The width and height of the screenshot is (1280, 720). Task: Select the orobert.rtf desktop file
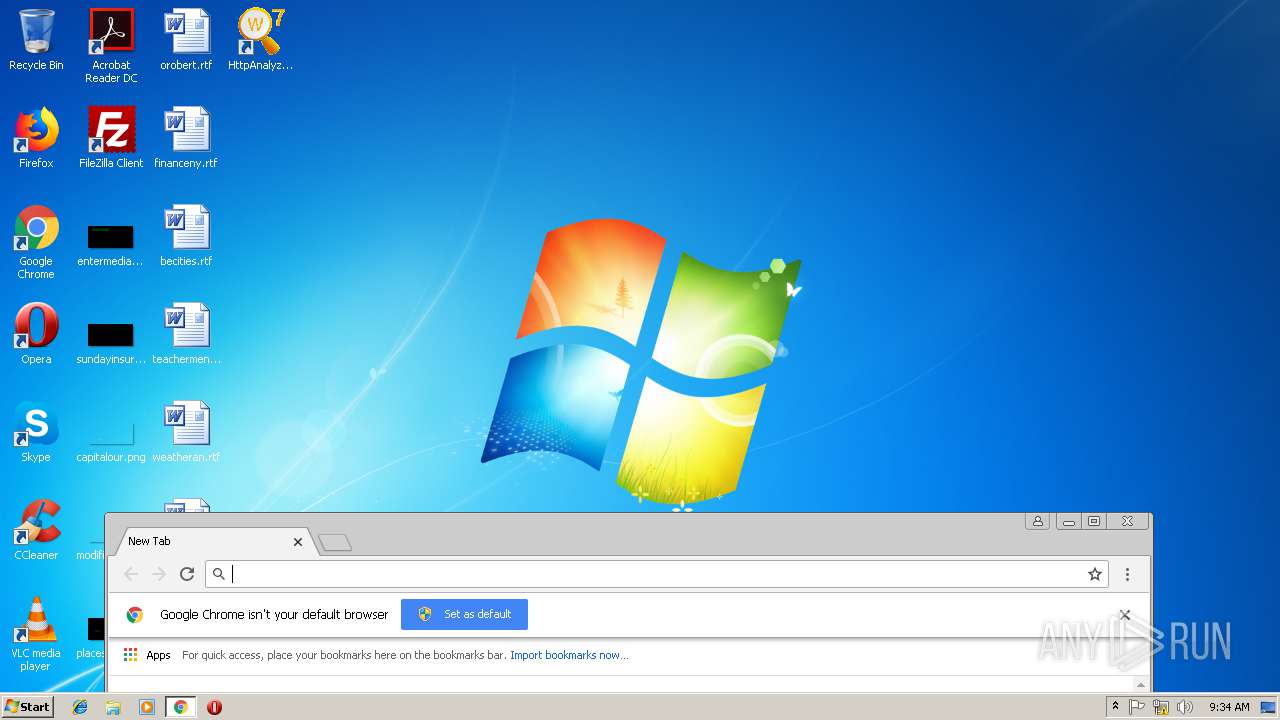pos(186,40)
